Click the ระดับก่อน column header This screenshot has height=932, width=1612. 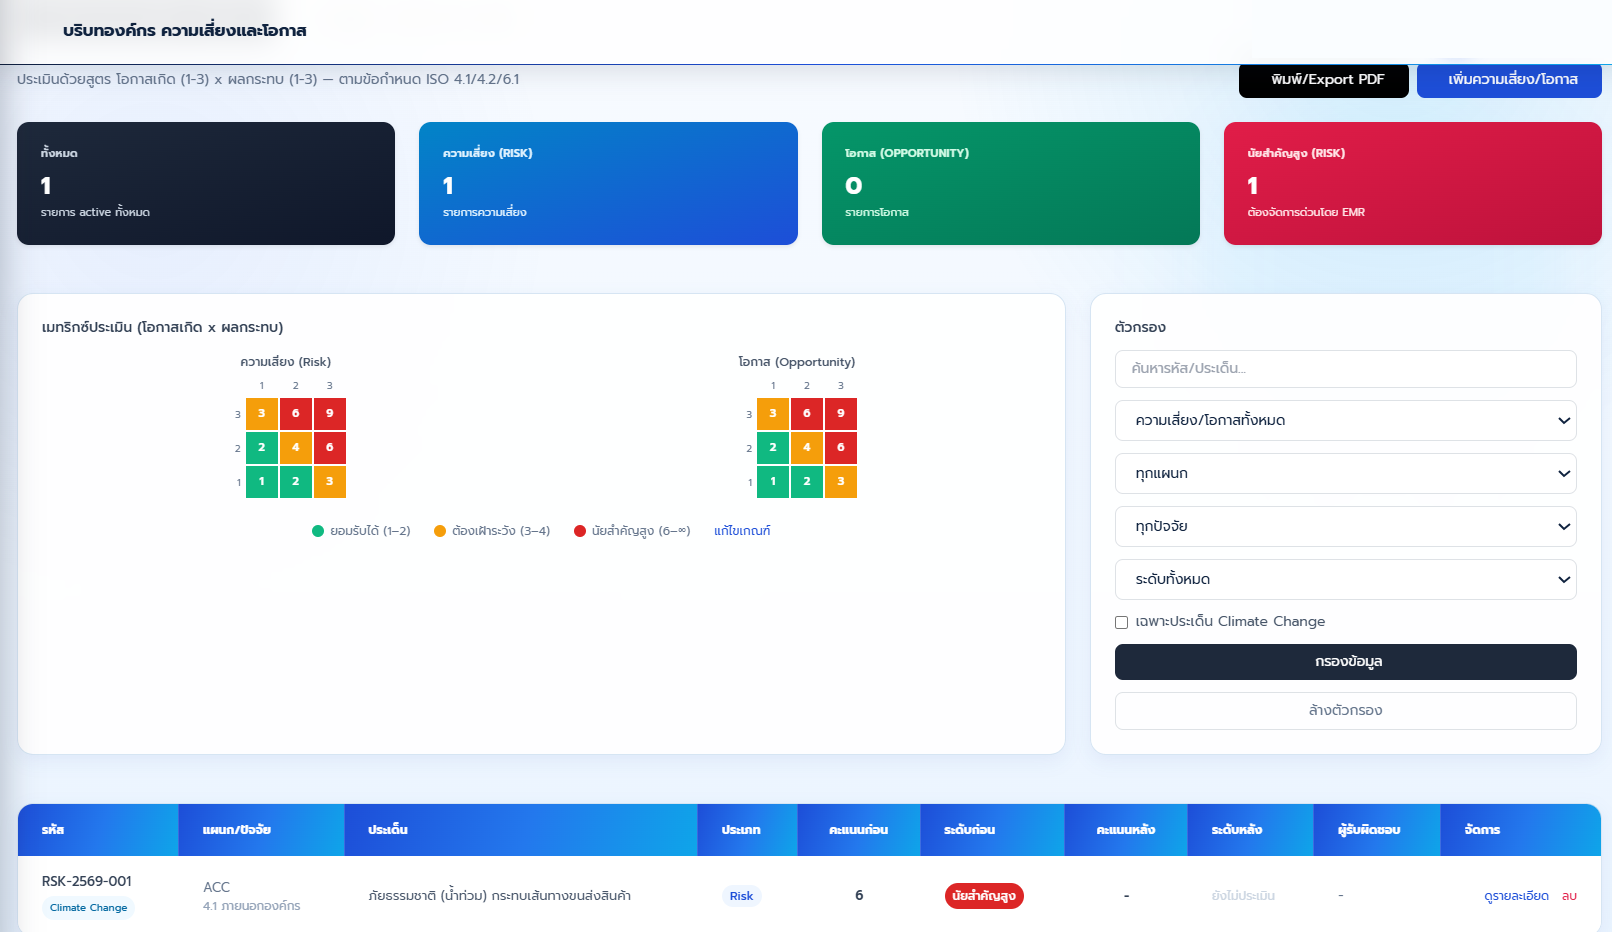coord(993,830)
